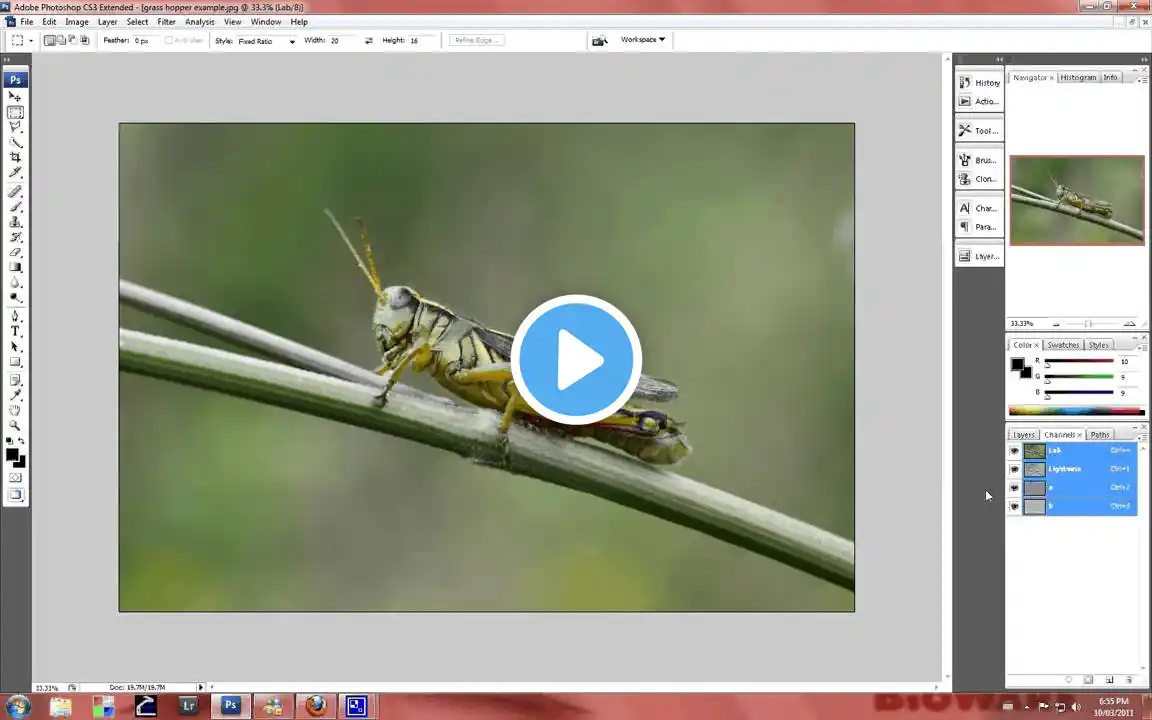The height and width of the screenshot is (720, 1152).
Task: Open the Workspace dropdown
Action: tap(643, 39)
